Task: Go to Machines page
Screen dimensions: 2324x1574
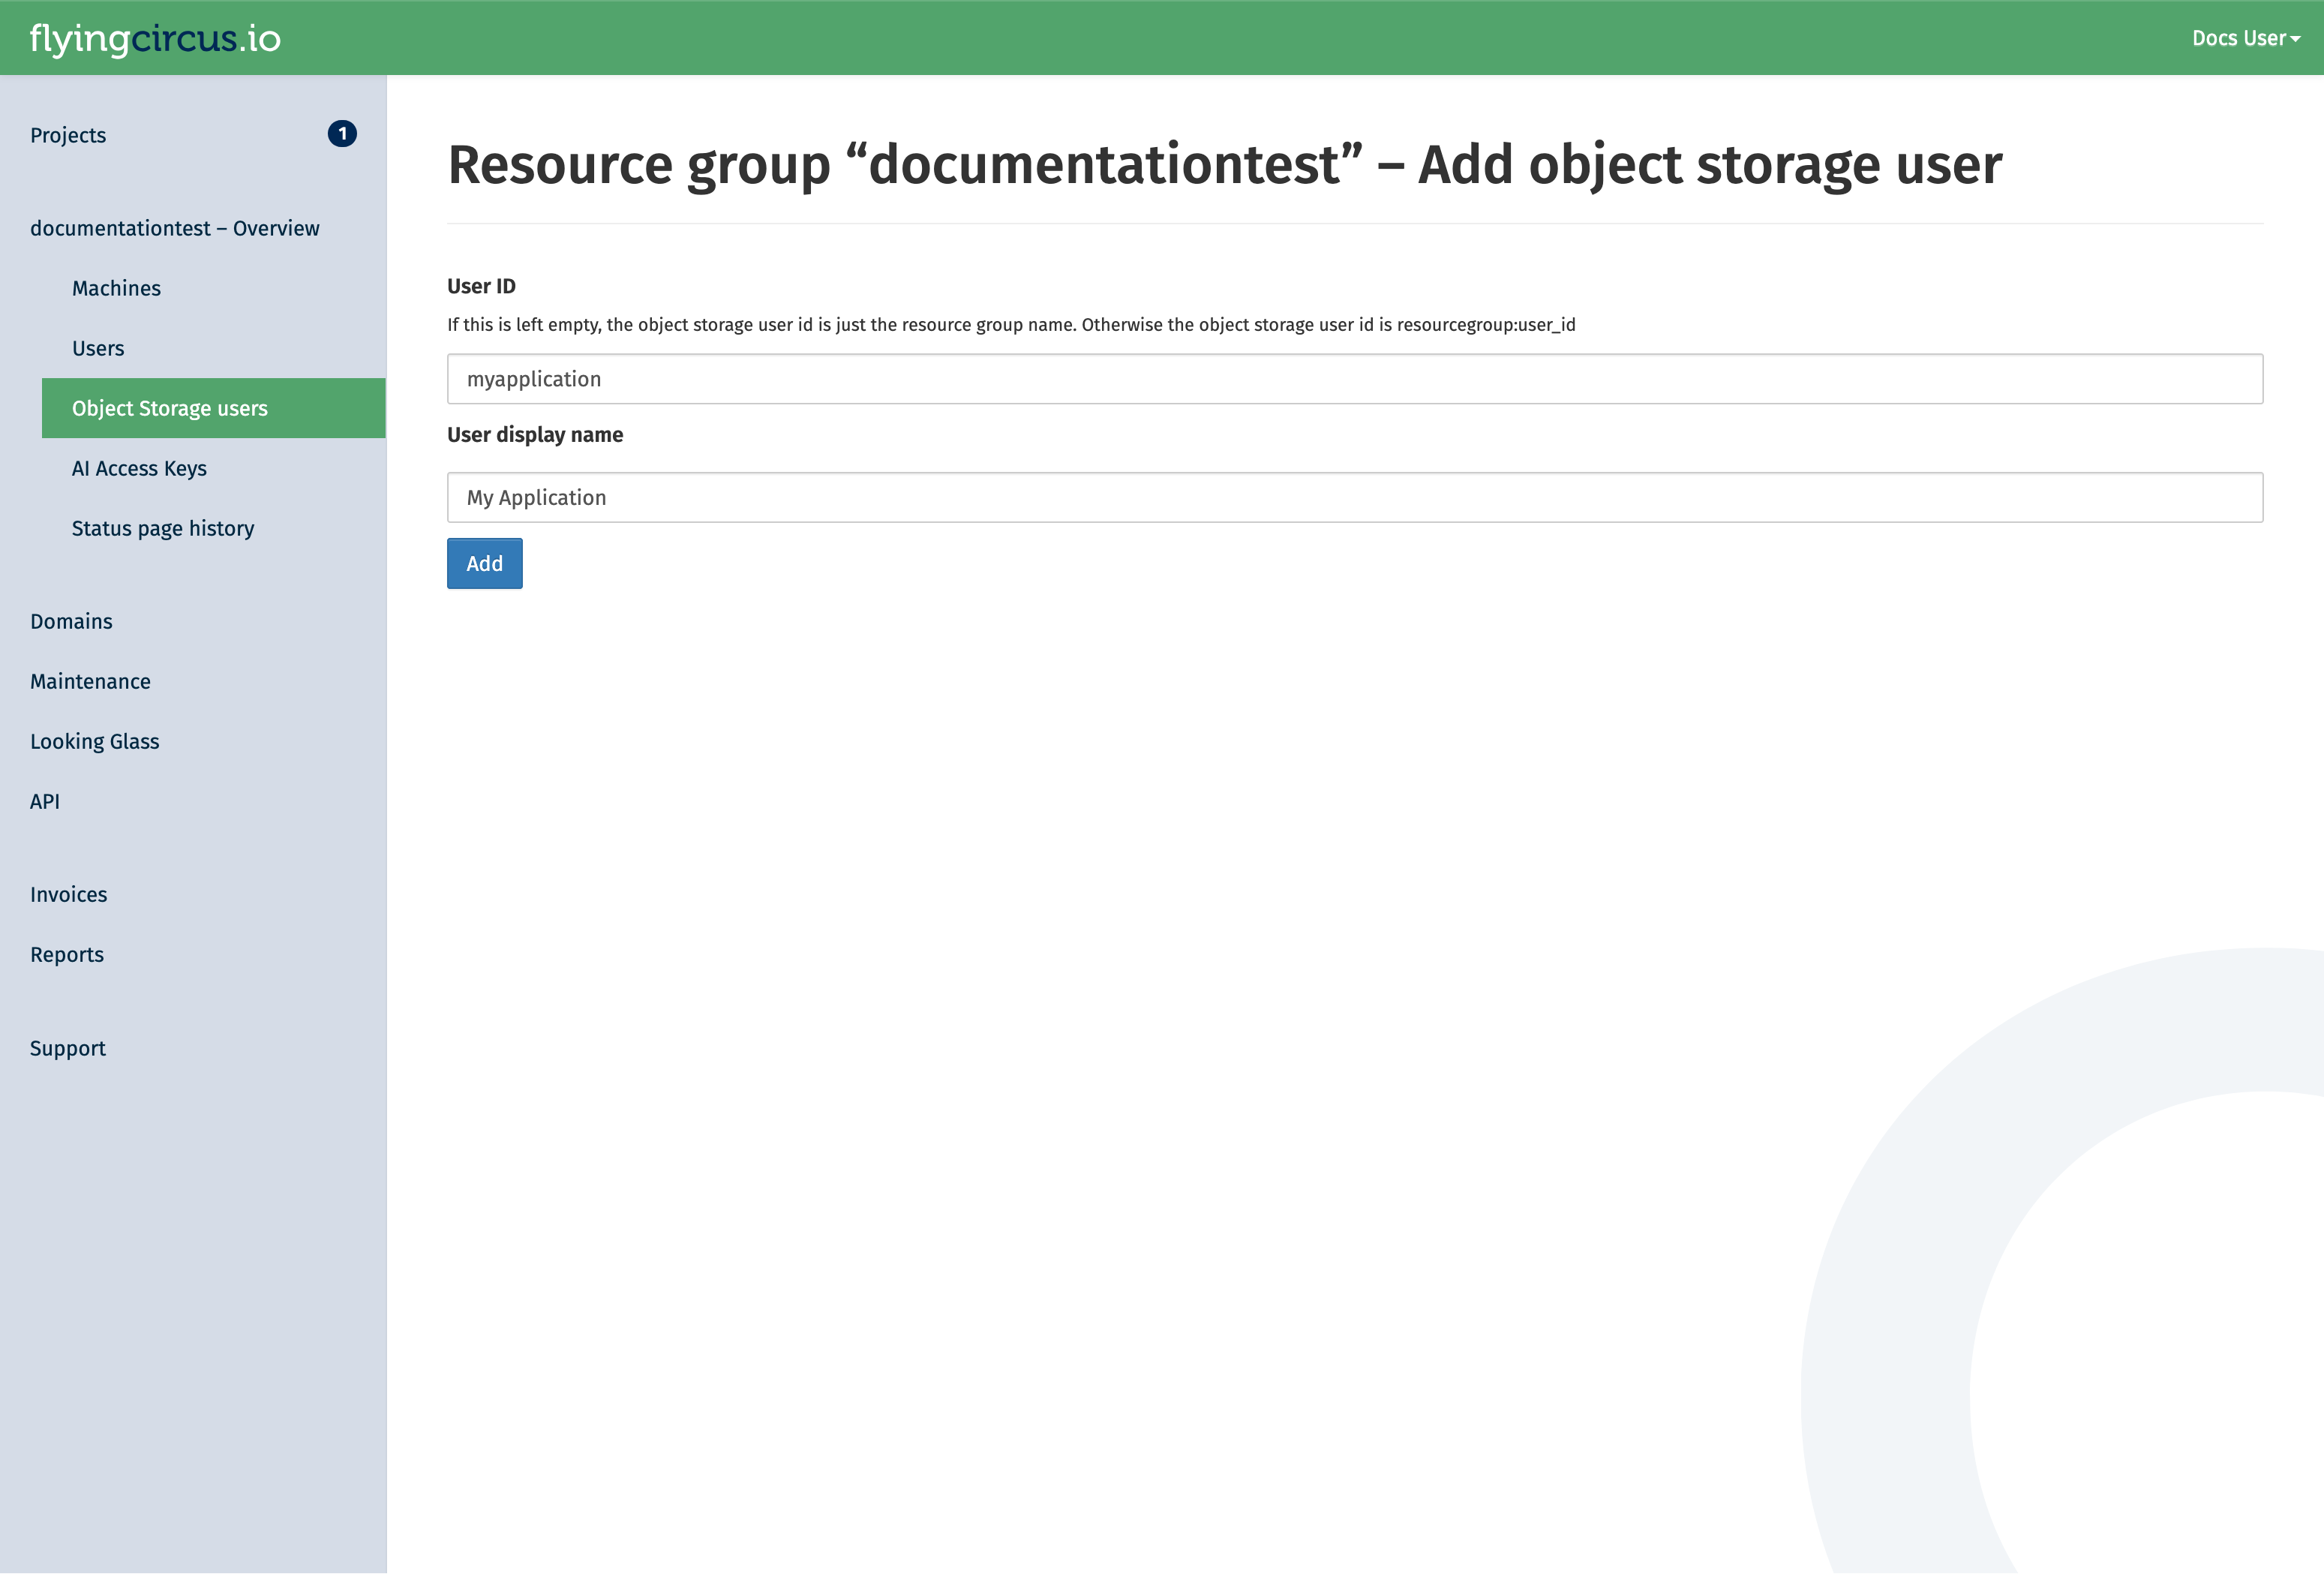Action: [116, 288]
